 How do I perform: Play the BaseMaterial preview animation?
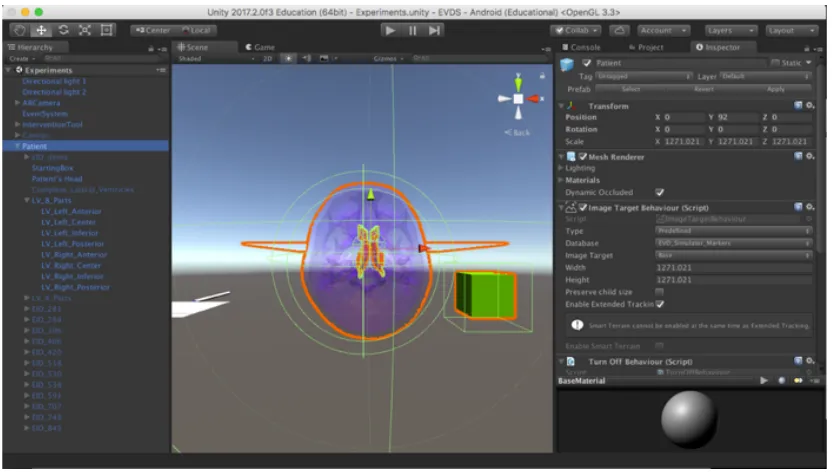click(x=764, y=380)
